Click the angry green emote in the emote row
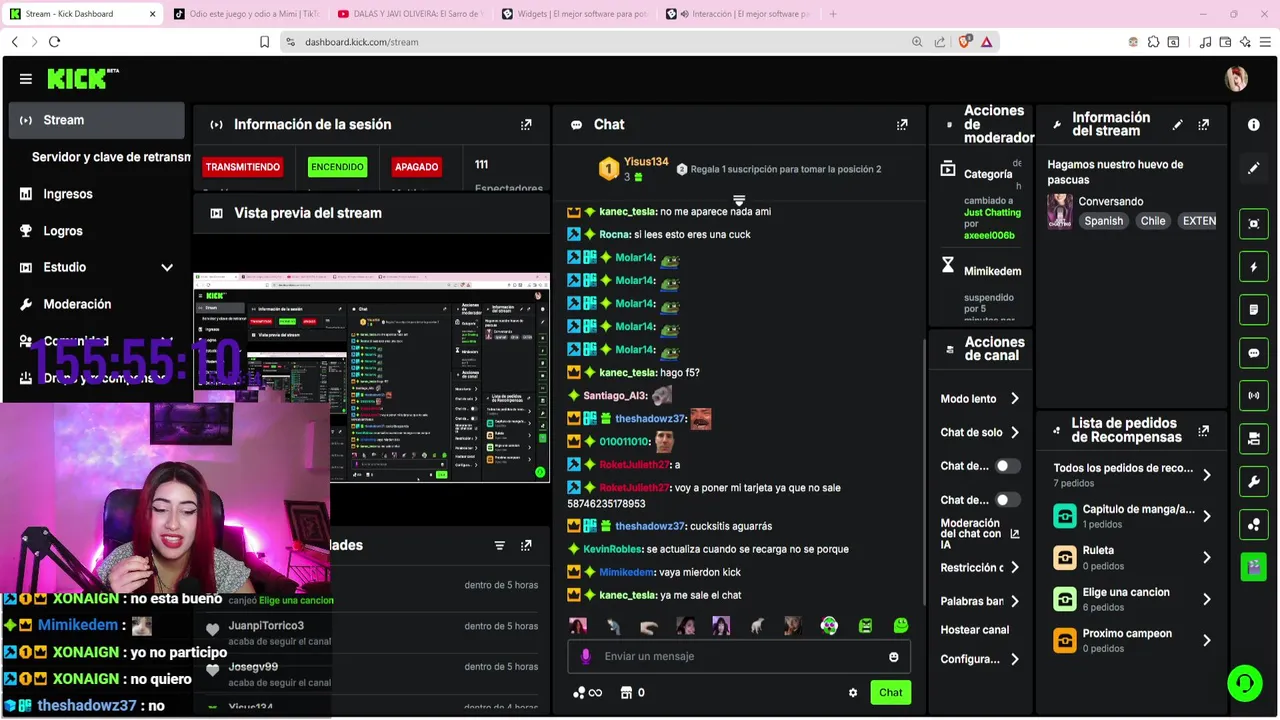Viewport: 1280px width, 720px height. click(865, 626)
